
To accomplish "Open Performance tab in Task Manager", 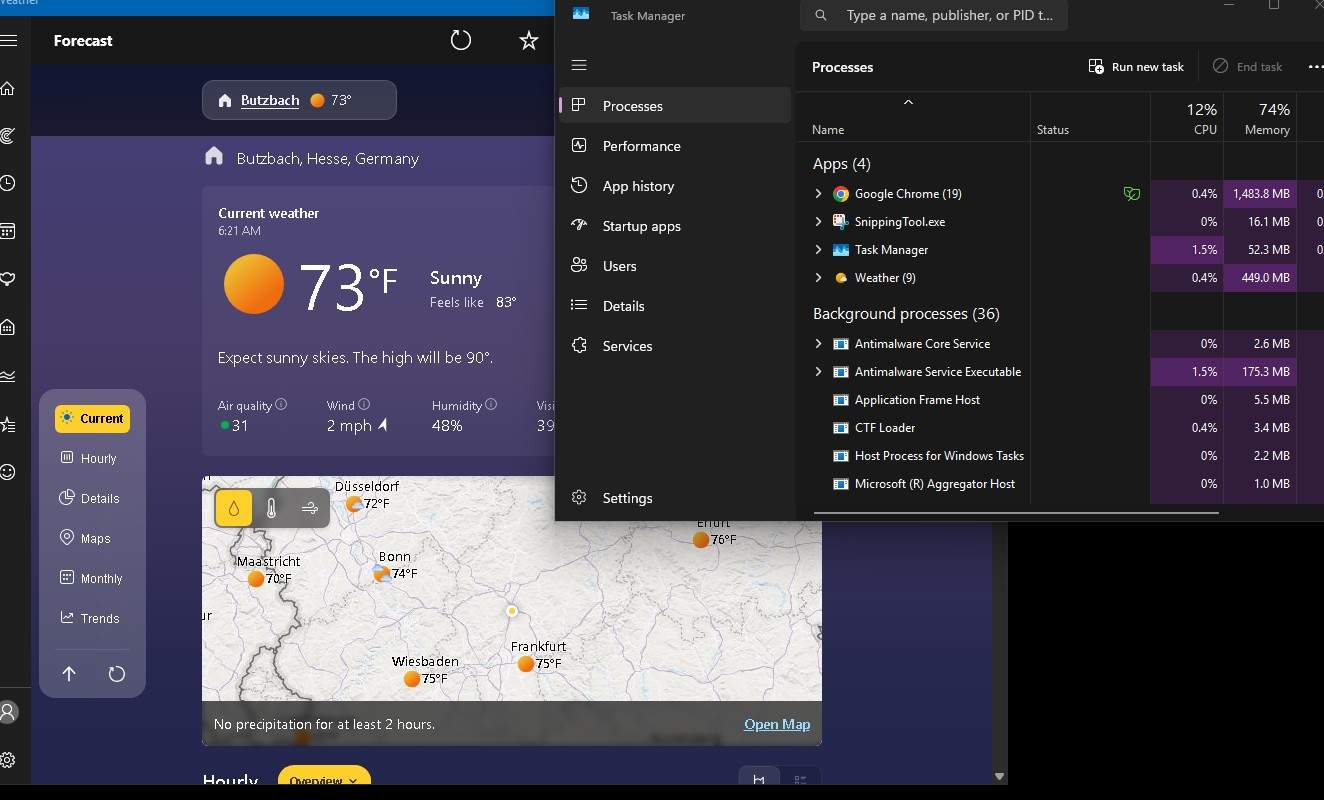I will (675, 146).
